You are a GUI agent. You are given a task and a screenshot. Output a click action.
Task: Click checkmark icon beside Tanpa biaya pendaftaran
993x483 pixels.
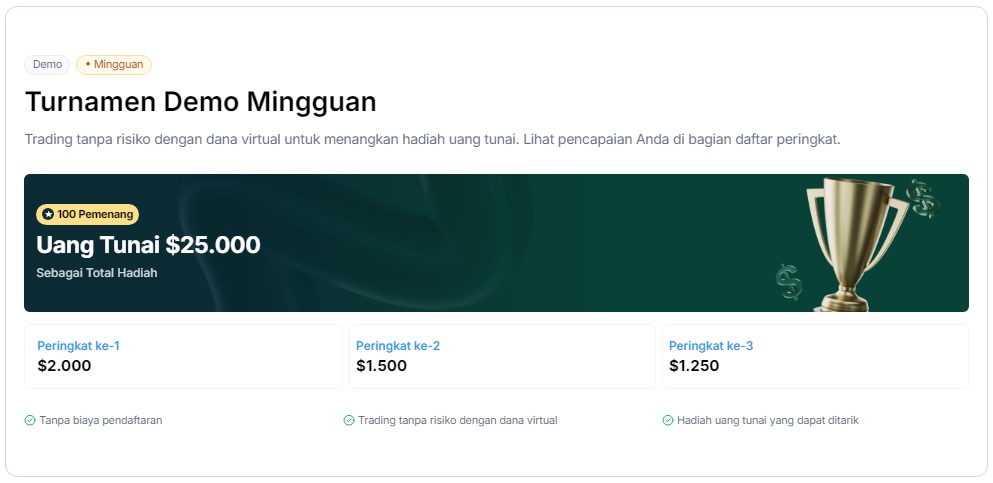tap(30, 421)
